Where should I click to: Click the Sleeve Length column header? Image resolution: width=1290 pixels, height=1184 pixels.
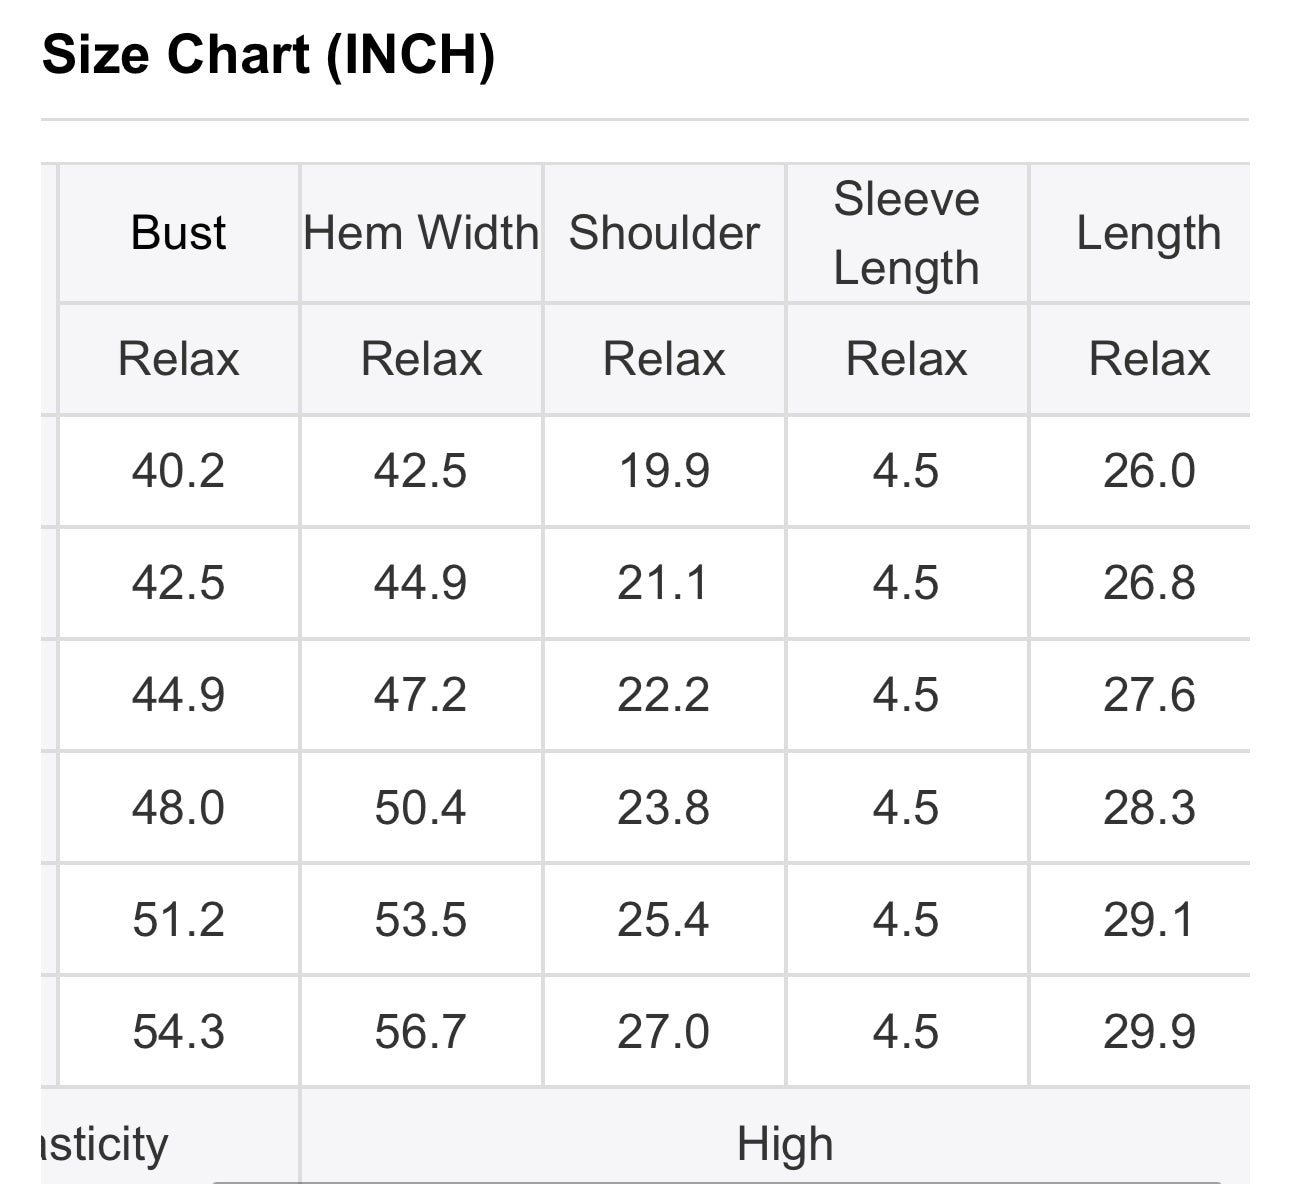click(906, 233)
